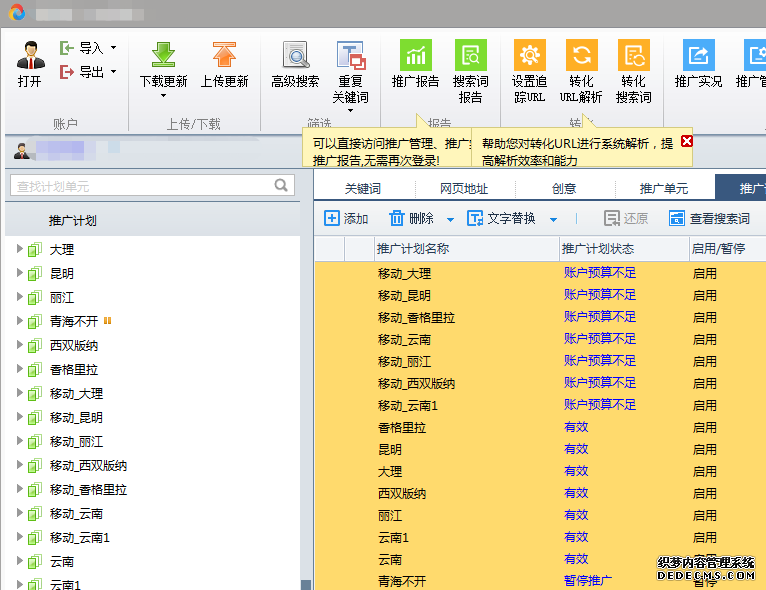The height and width of the screenshot is (590, 766).
Task: Open the 导入 dropdown arrow
Action: (113, 47)
